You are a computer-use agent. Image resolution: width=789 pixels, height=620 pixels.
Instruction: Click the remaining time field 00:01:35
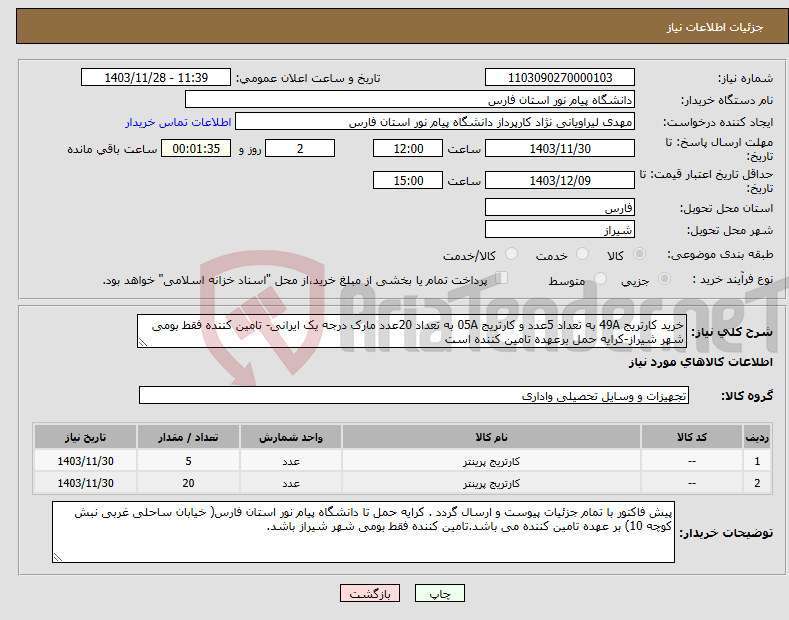[x=196, y=148]
